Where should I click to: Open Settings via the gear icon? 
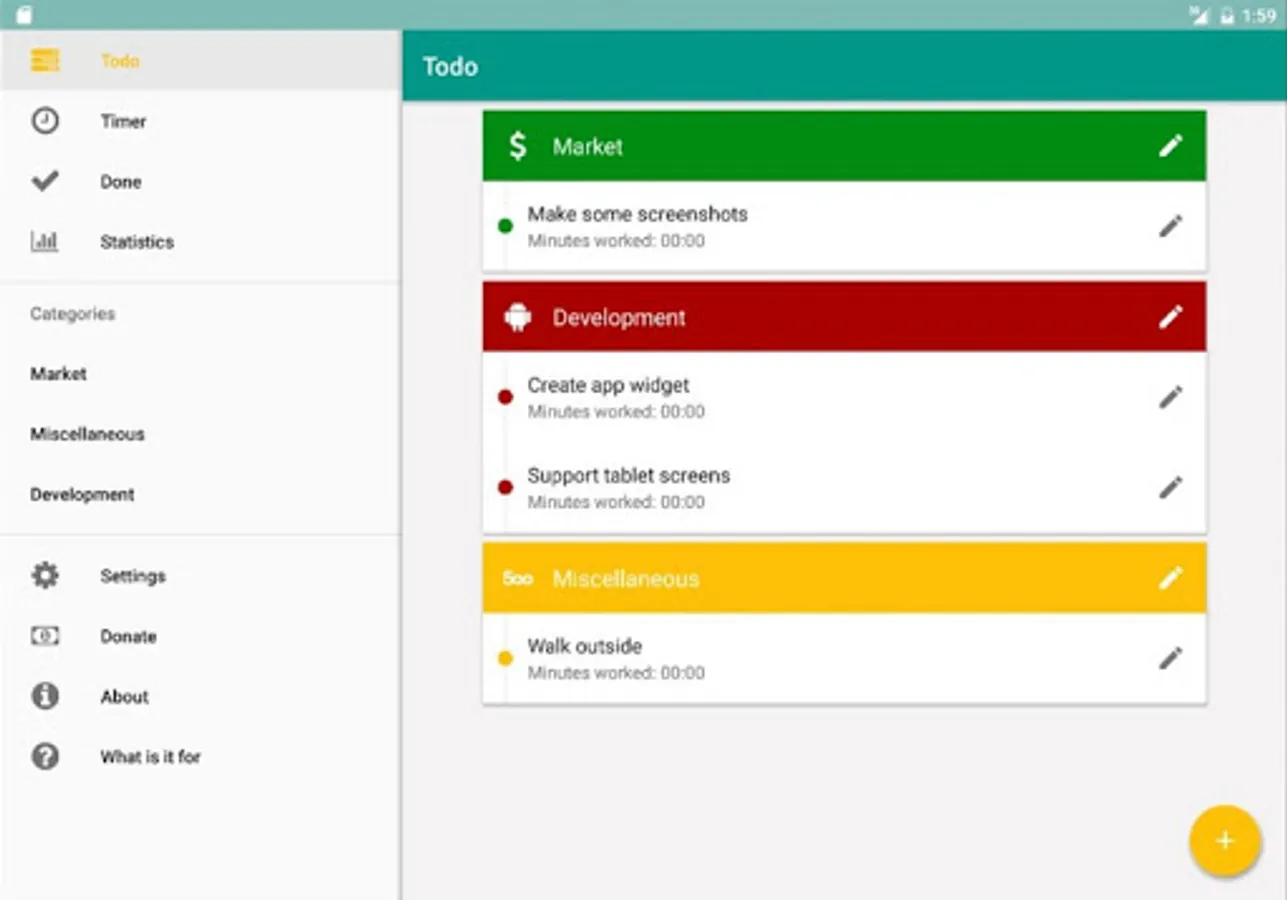coord(45,576)
